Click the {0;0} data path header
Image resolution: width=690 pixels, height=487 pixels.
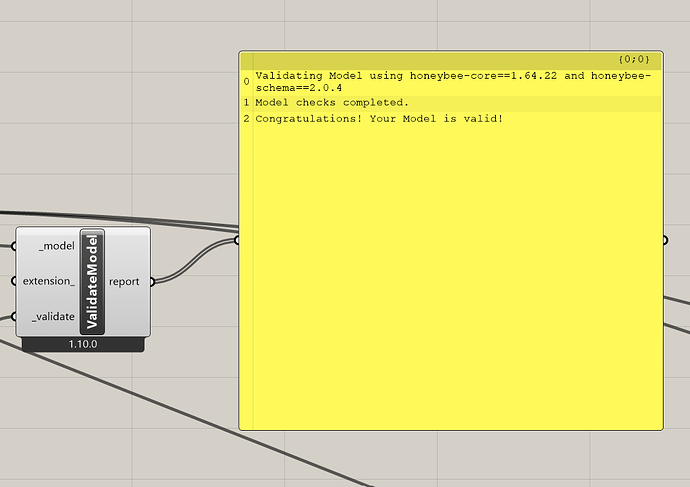point(634,59)
